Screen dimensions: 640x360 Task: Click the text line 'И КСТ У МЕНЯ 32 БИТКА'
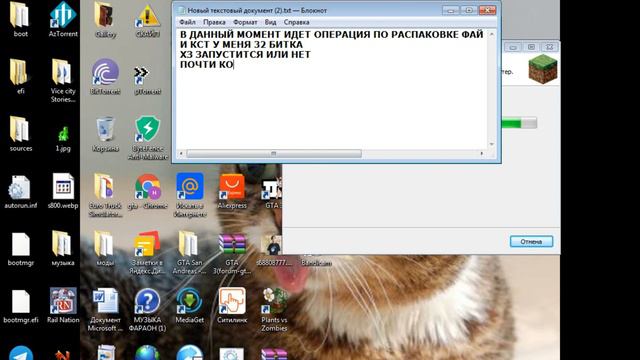(x=241, y=44)
